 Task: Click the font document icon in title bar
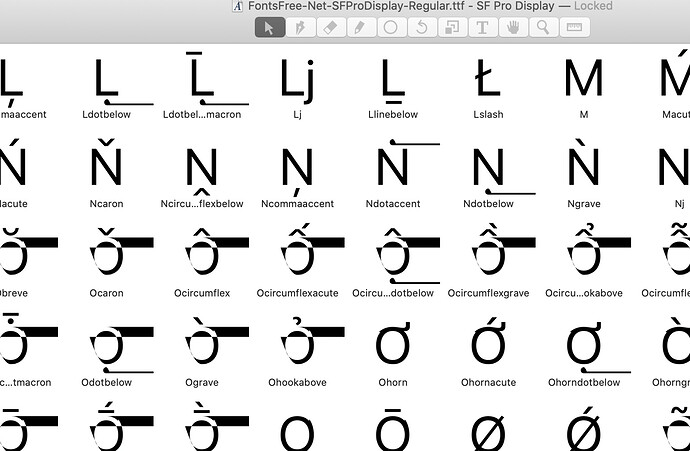pyautogui.click(x=238, y=6)
